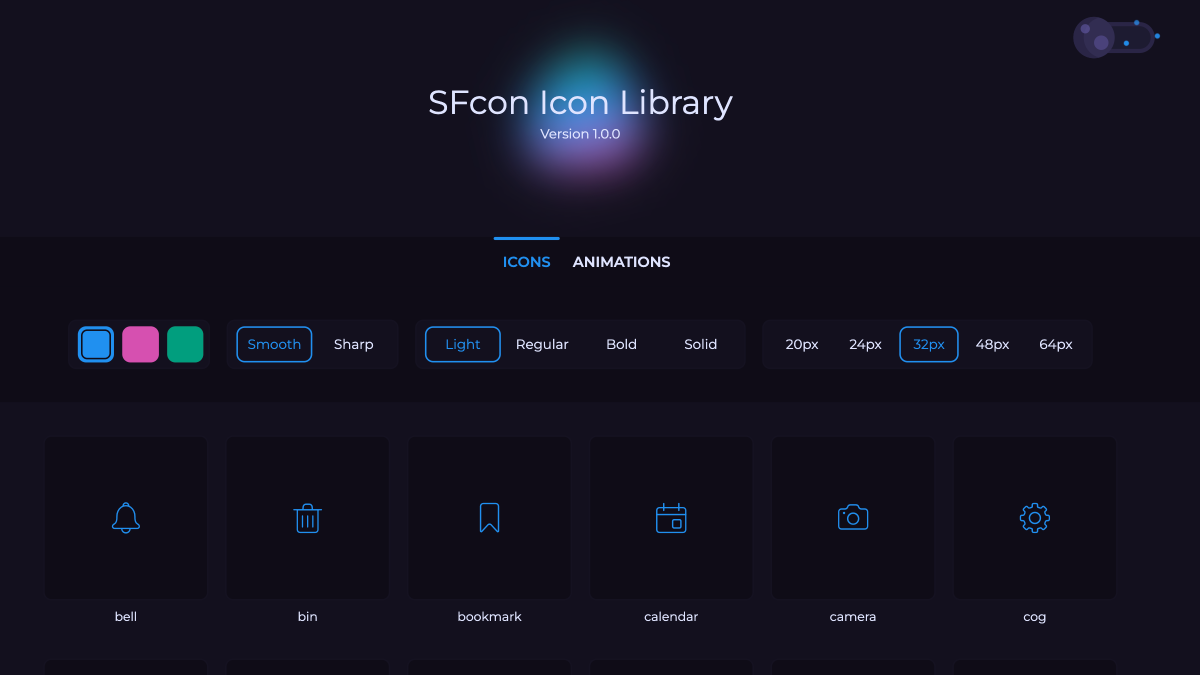
Task: Choose the pink color swatch
Action: coord(141,344)
